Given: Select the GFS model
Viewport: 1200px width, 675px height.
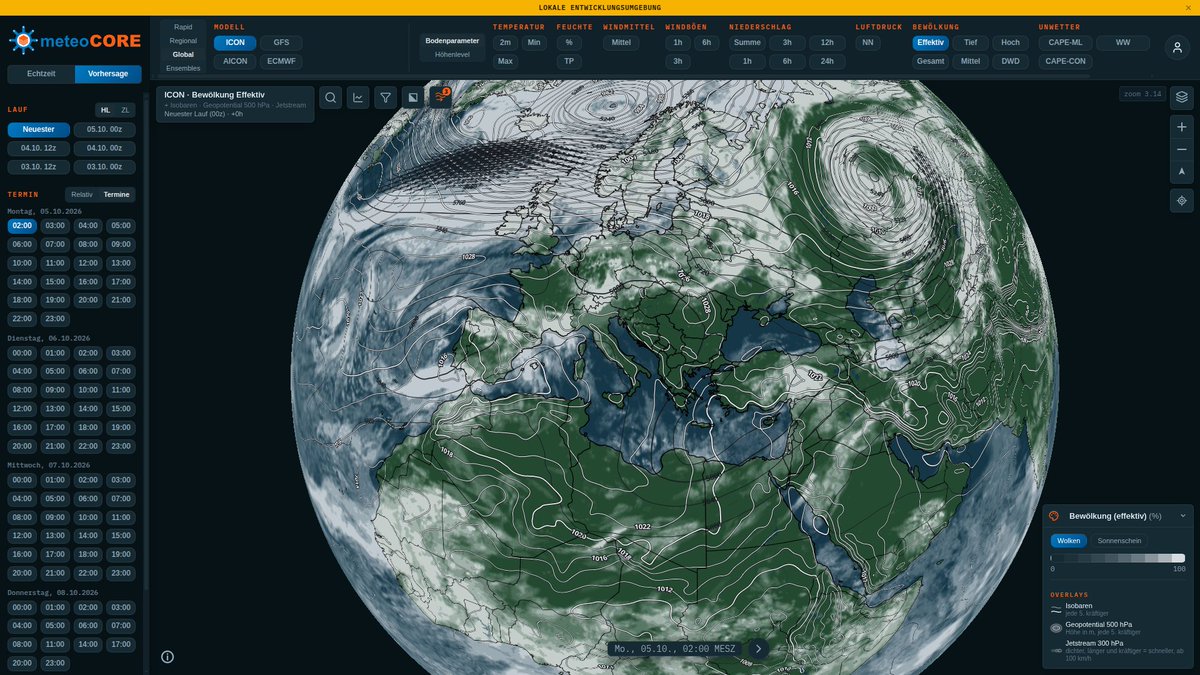Looking at the screenshot, I should pos(281,43).
